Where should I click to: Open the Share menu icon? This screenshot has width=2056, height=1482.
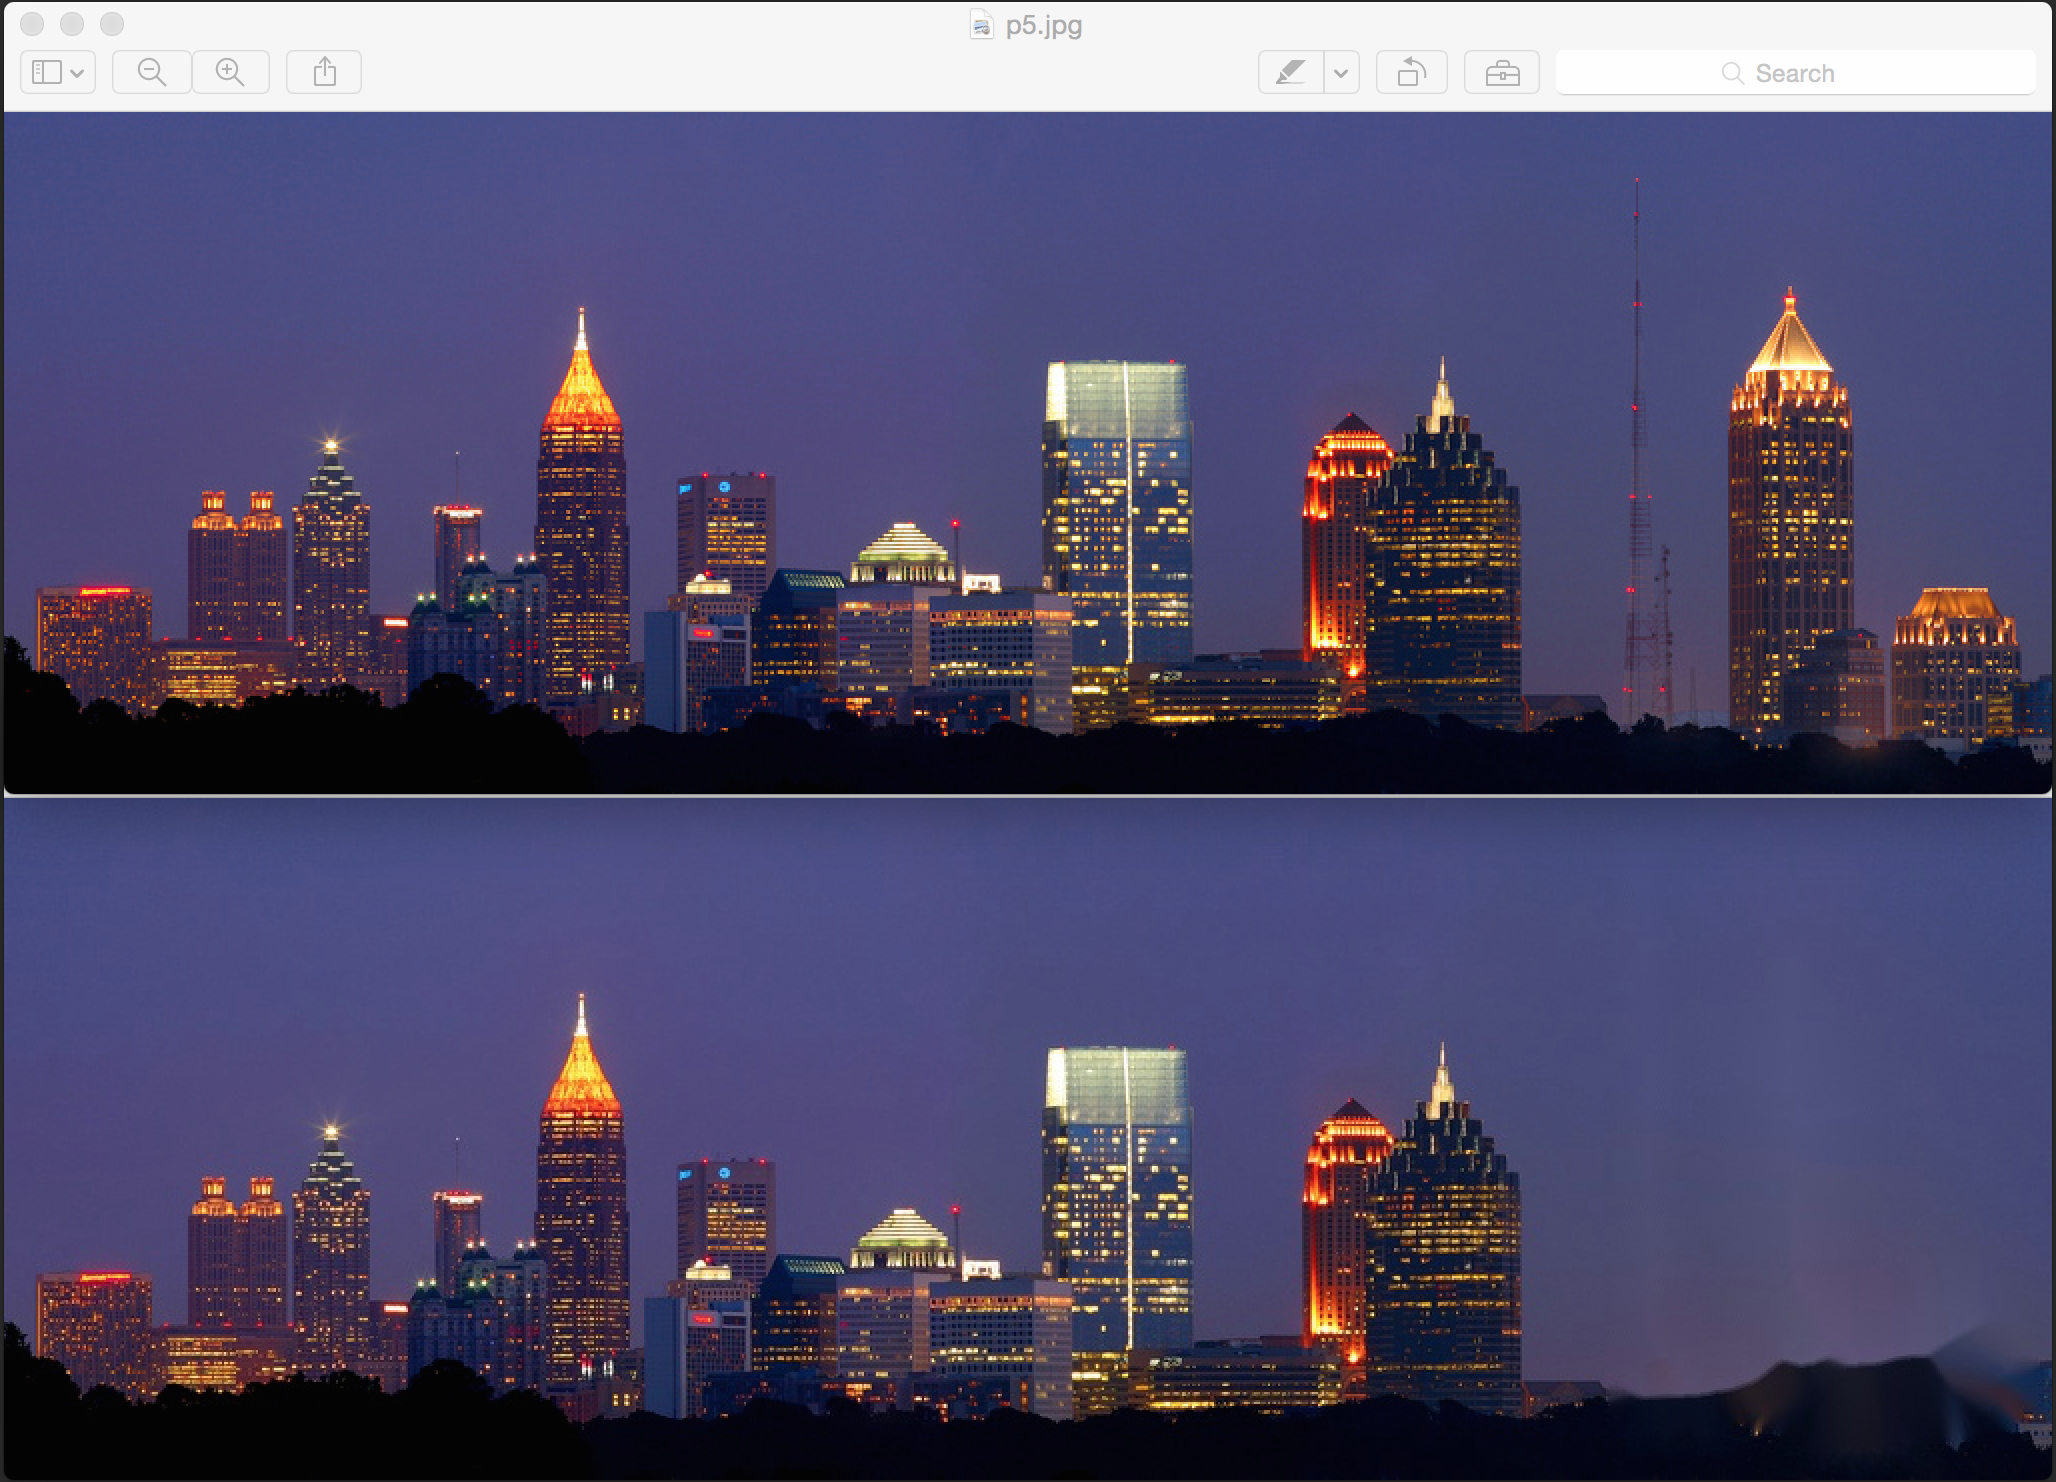pyautogui.click(x=324, y=72)
